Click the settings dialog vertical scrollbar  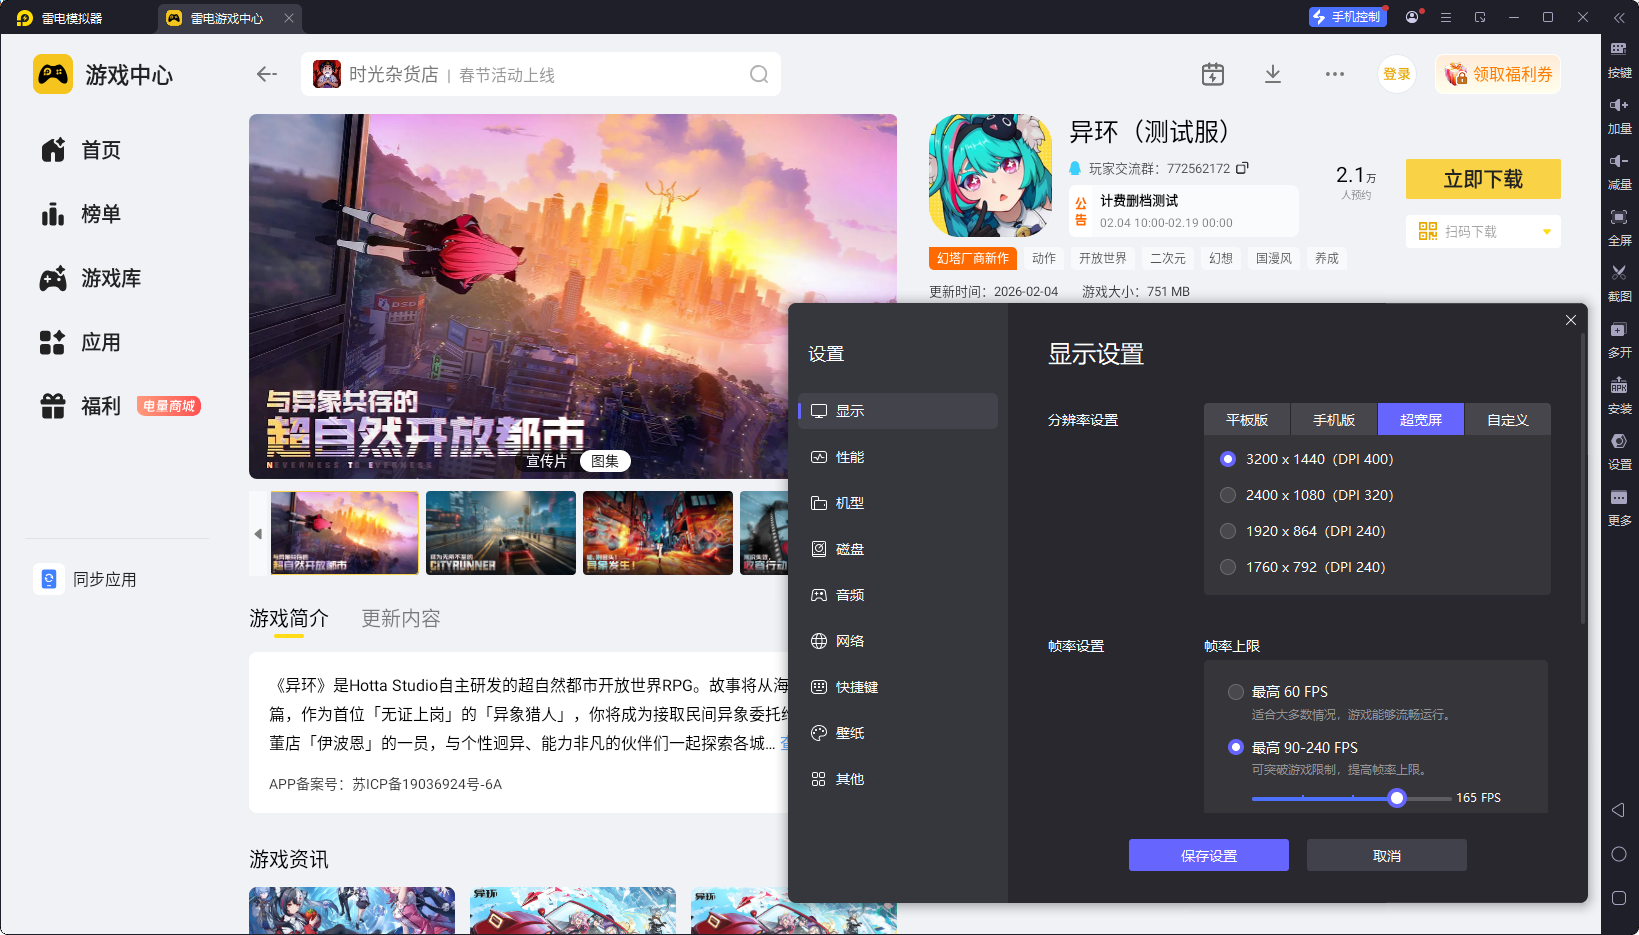pyautogui.click(x=1582, y=478)
